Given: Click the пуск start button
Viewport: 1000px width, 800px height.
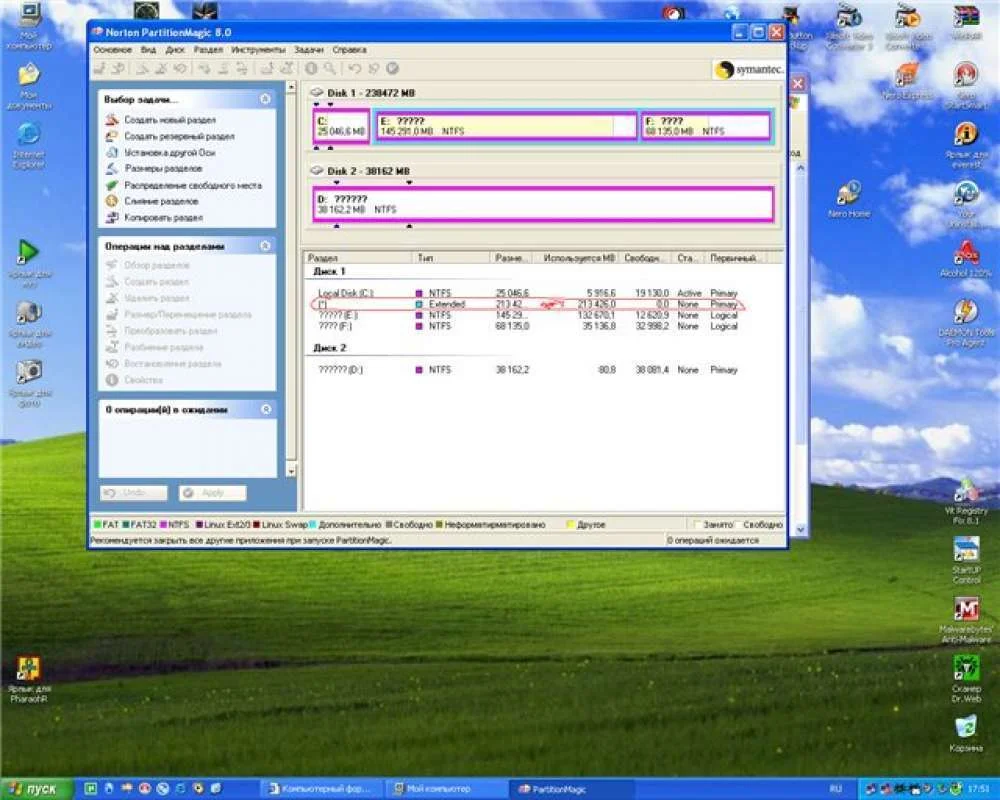Looking at the screenshot, I should pos(35,789).
